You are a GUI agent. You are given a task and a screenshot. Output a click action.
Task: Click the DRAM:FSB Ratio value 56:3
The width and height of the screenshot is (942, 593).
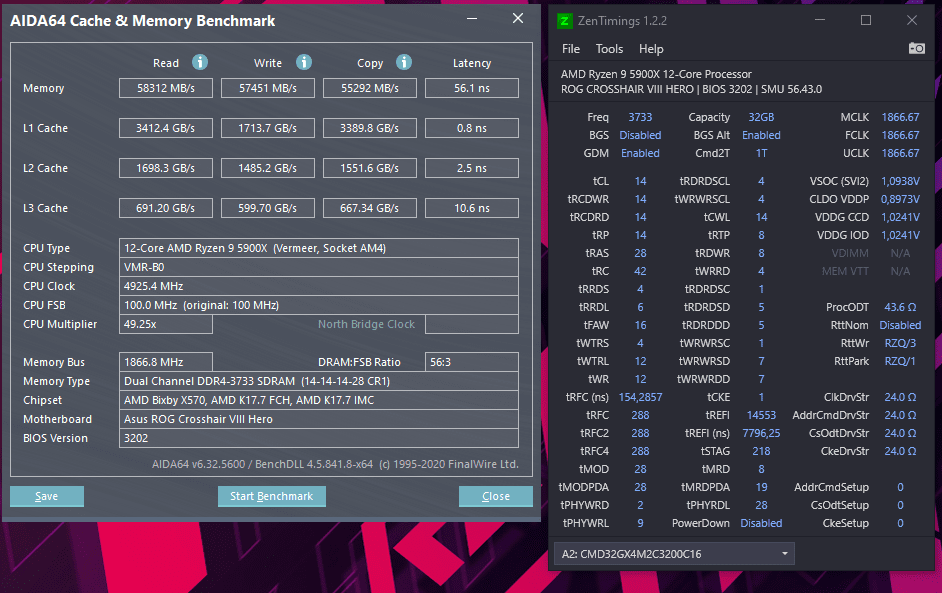[472, 362]
